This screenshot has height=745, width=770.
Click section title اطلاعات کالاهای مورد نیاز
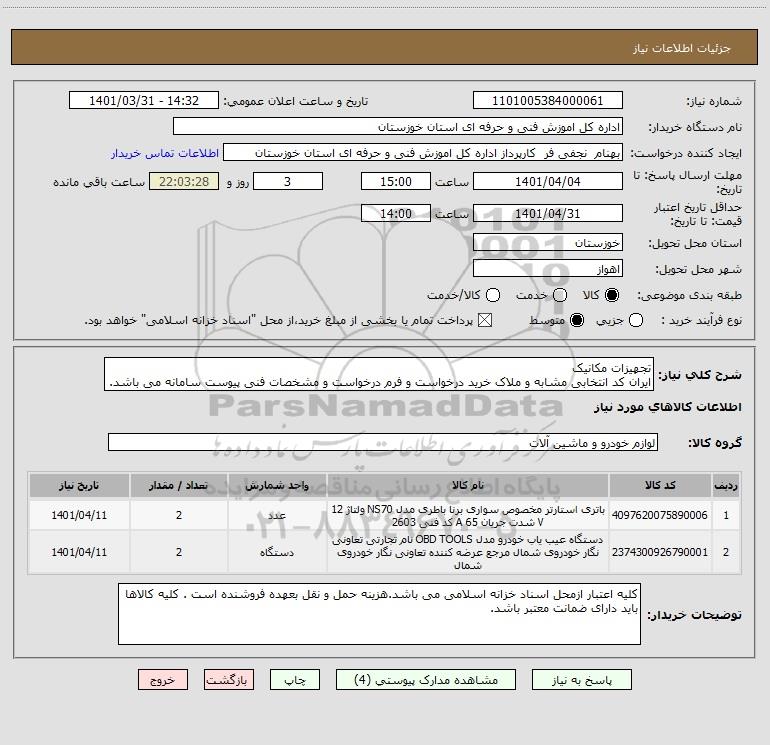point(667,407)
